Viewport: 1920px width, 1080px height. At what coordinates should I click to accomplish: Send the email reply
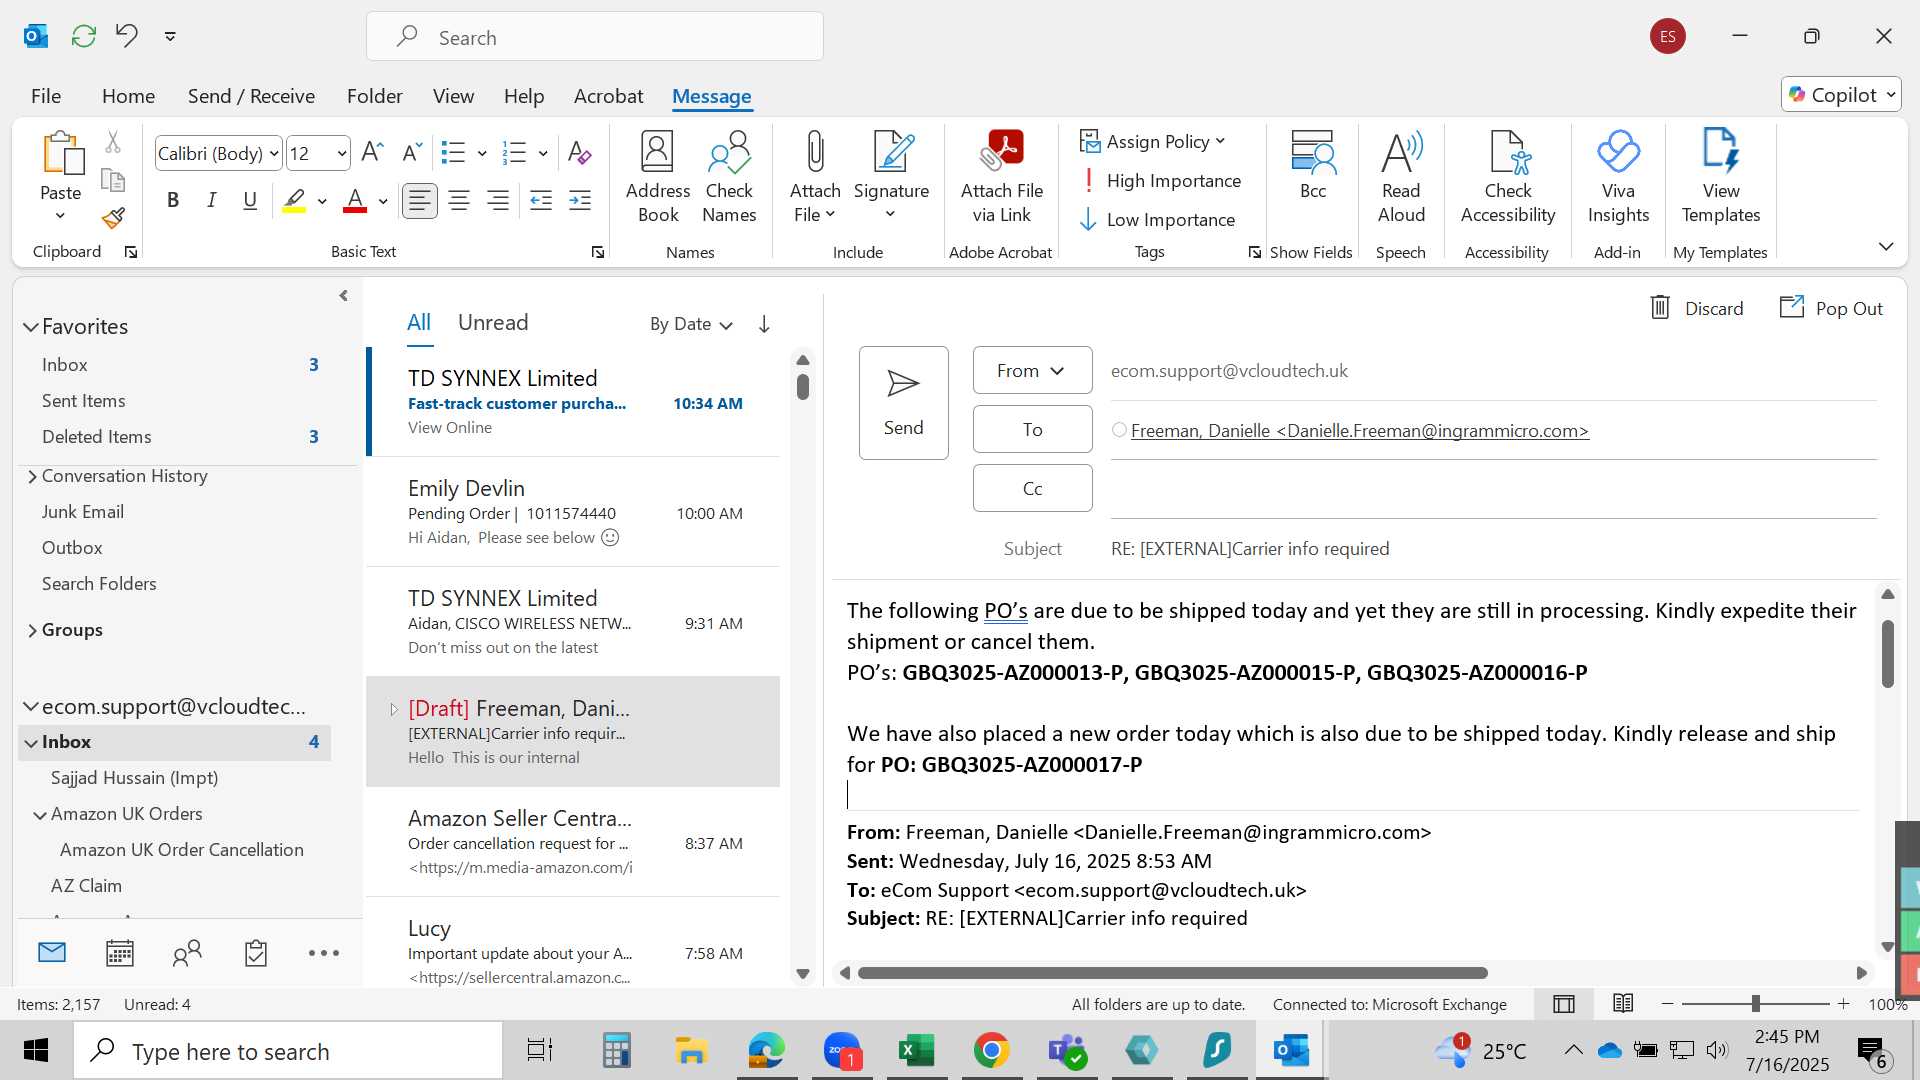click(903, 403)
